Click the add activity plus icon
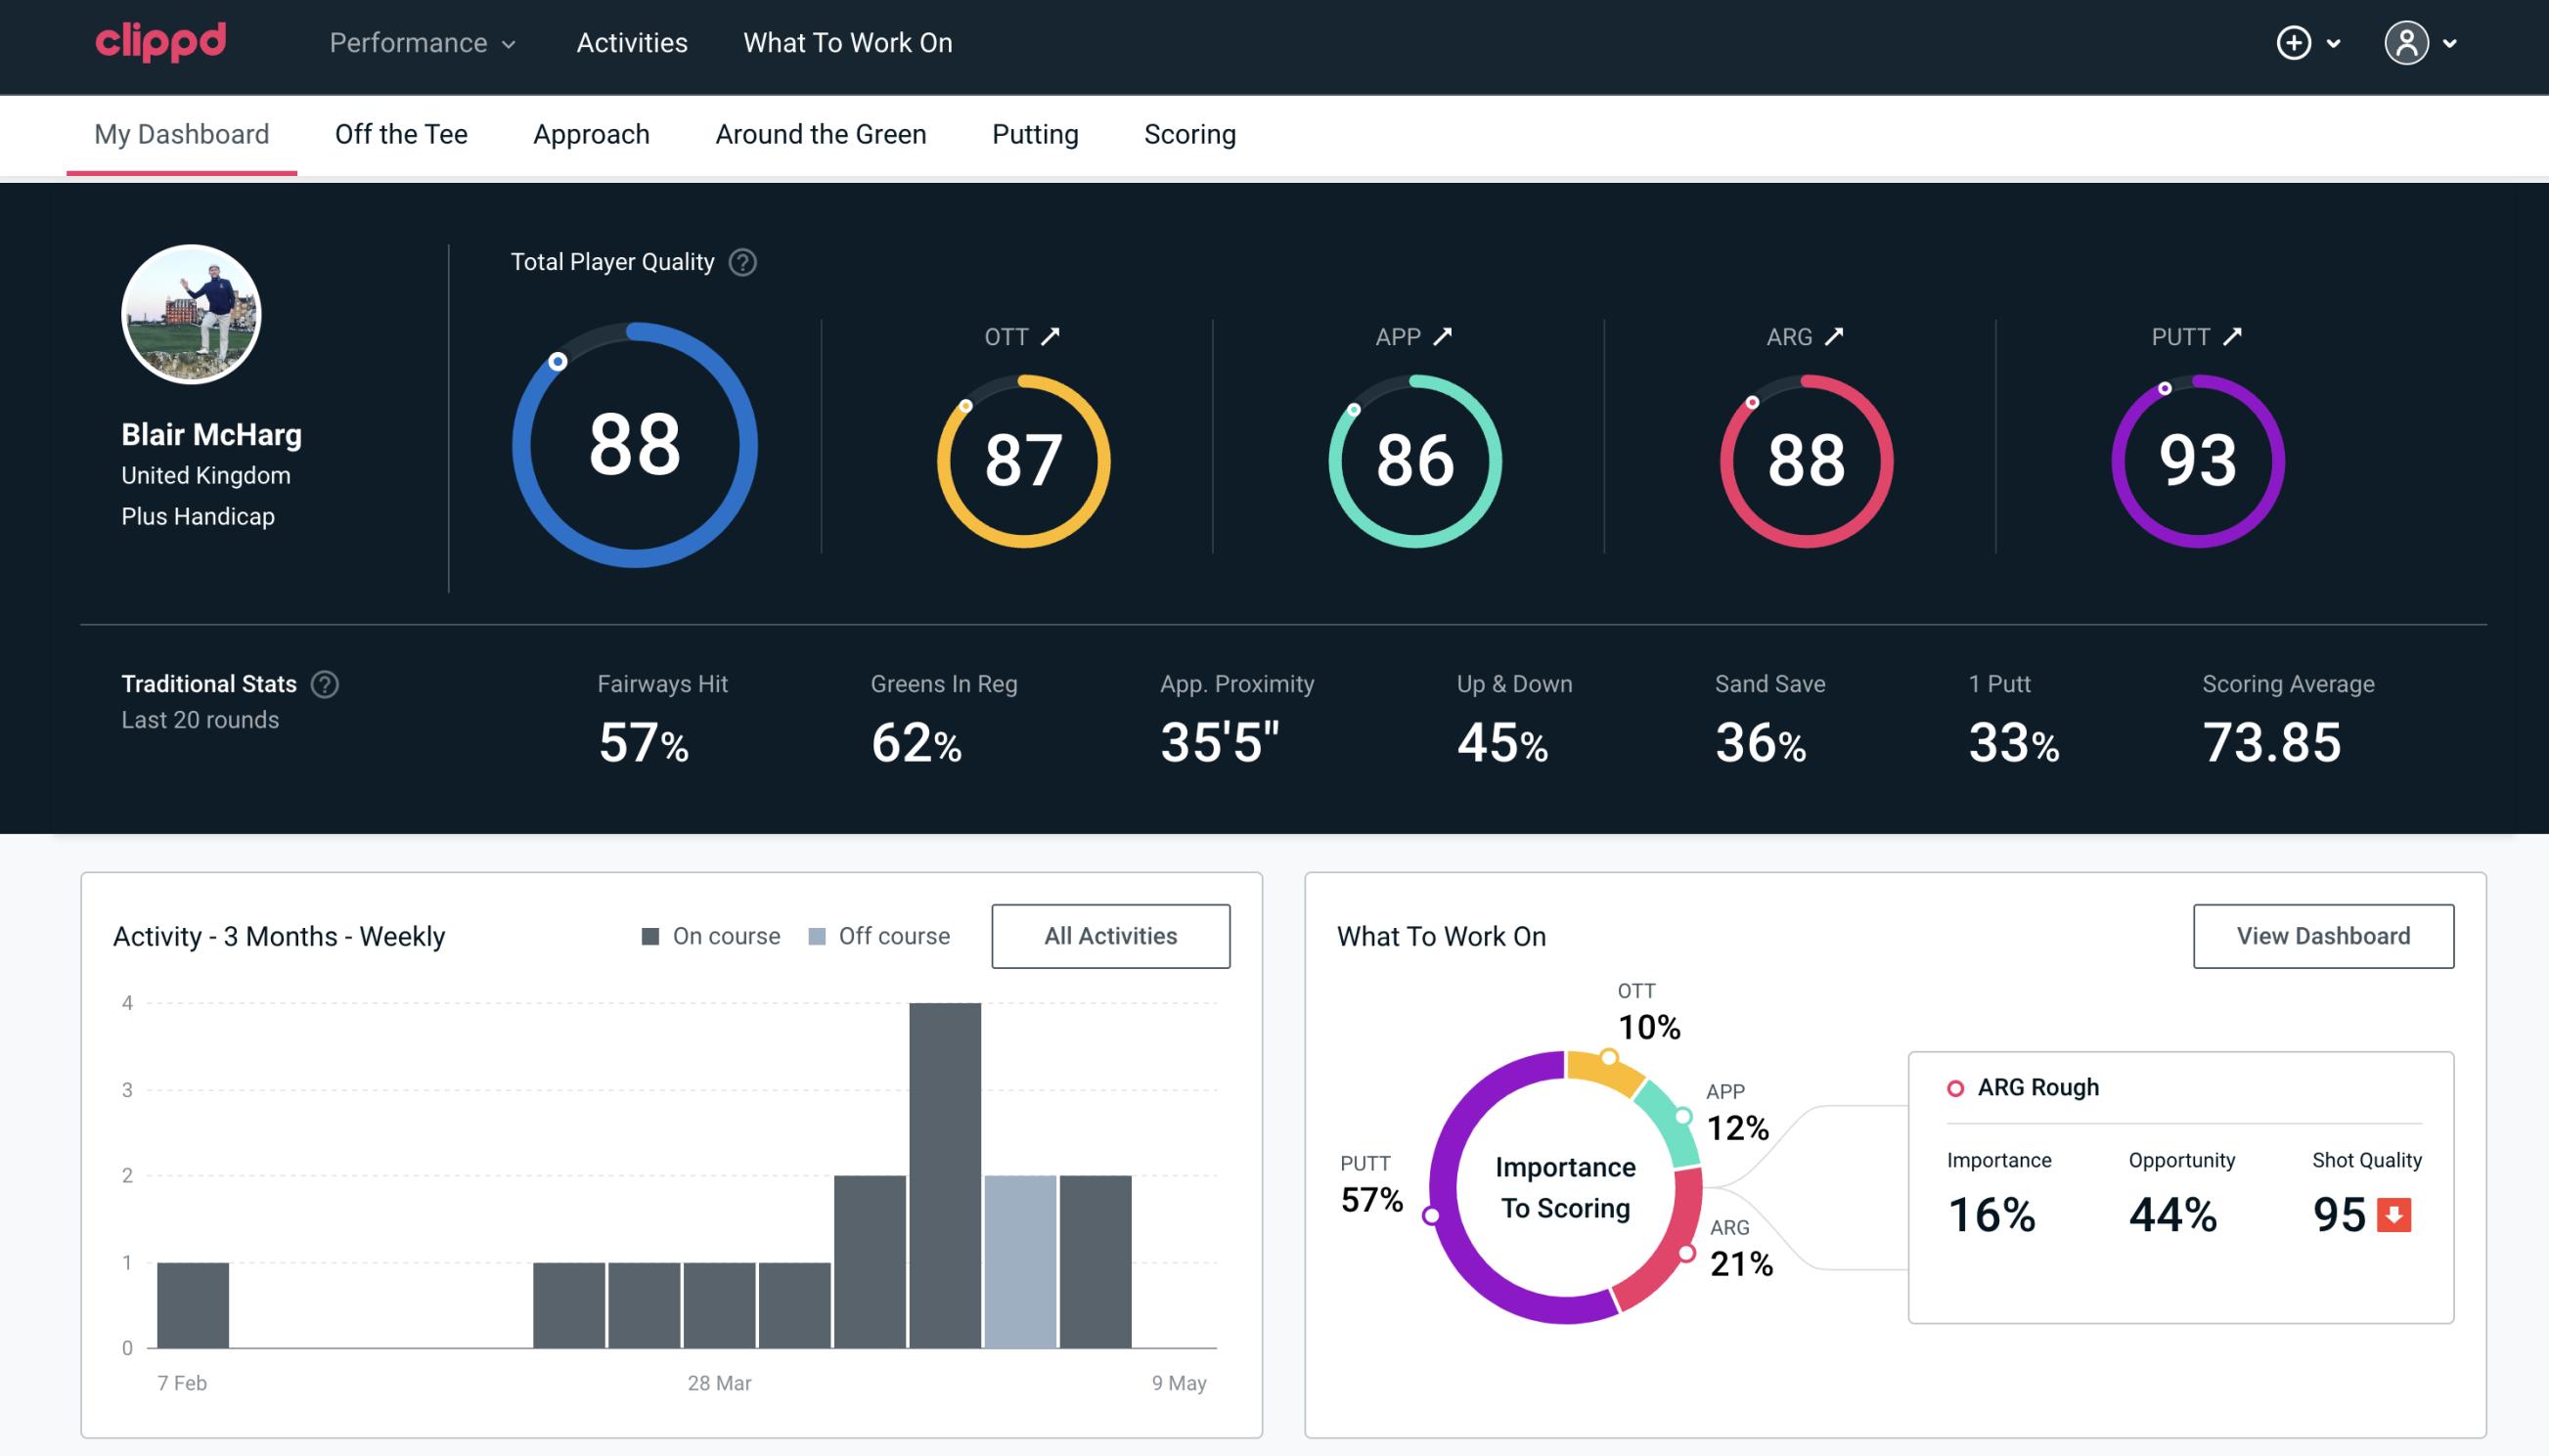2549x1456 pixels. pos(2295,42)
